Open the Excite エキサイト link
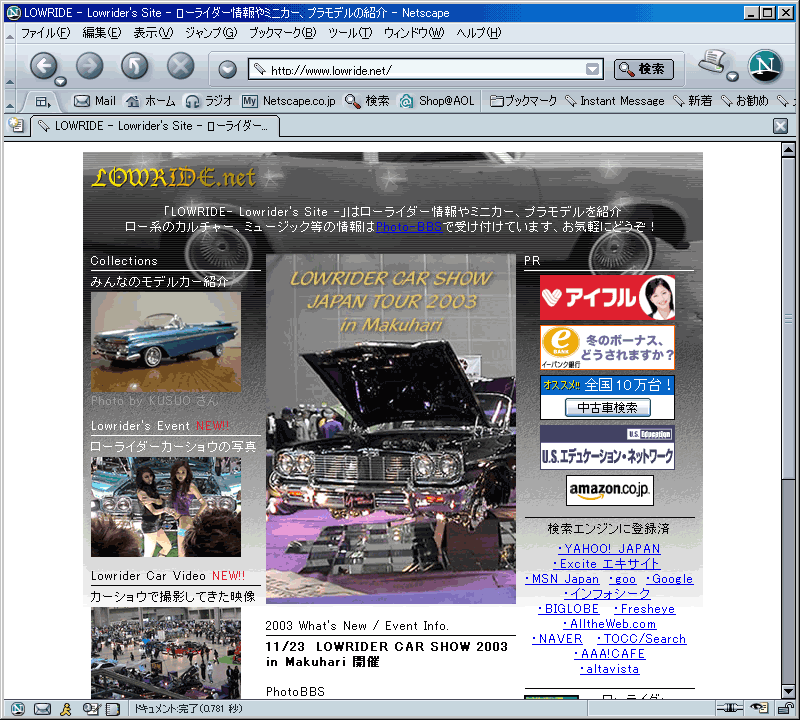800x720 pixels. 607,564
